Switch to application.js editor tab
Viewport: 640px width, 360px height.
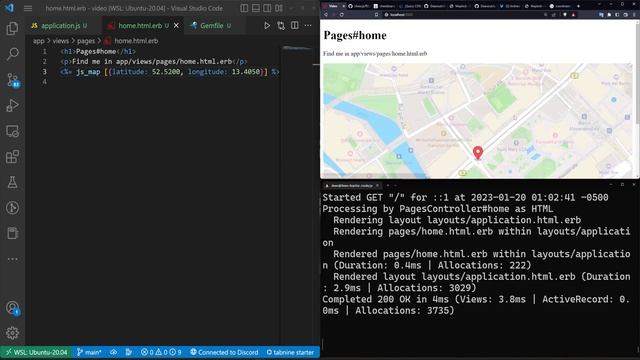click(x=60, y=26)
